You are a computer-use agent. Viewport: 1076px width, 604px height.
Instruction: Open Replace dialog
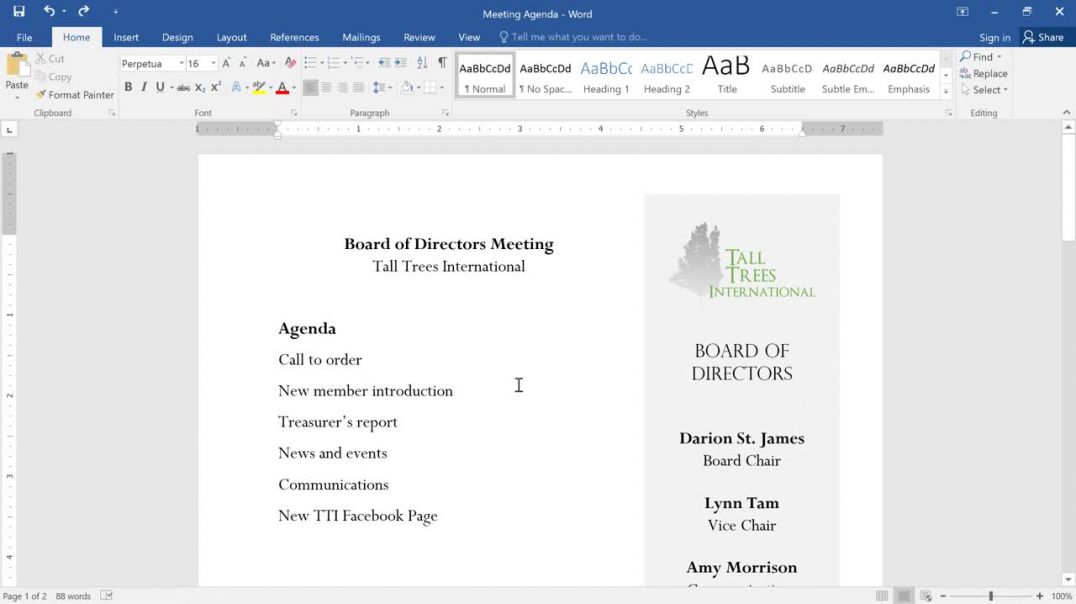pyautogui.click(x=983, y=73)
